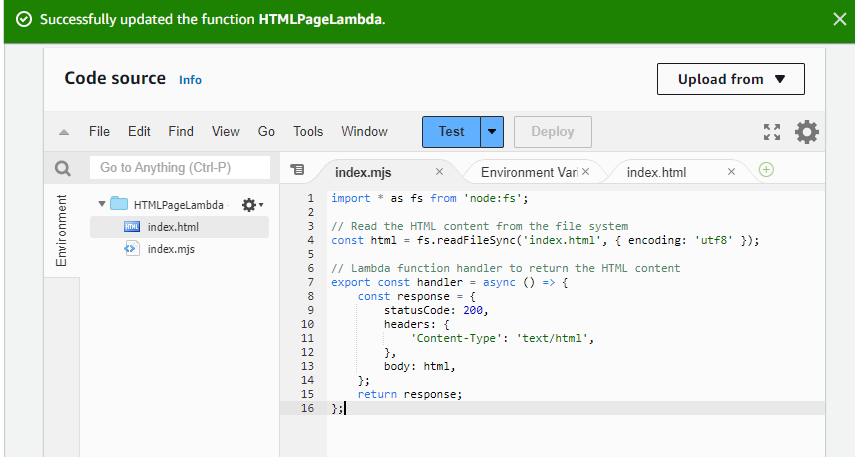
Task: Click the search magnifier icon in sidebar
Action: click(63, 168)
